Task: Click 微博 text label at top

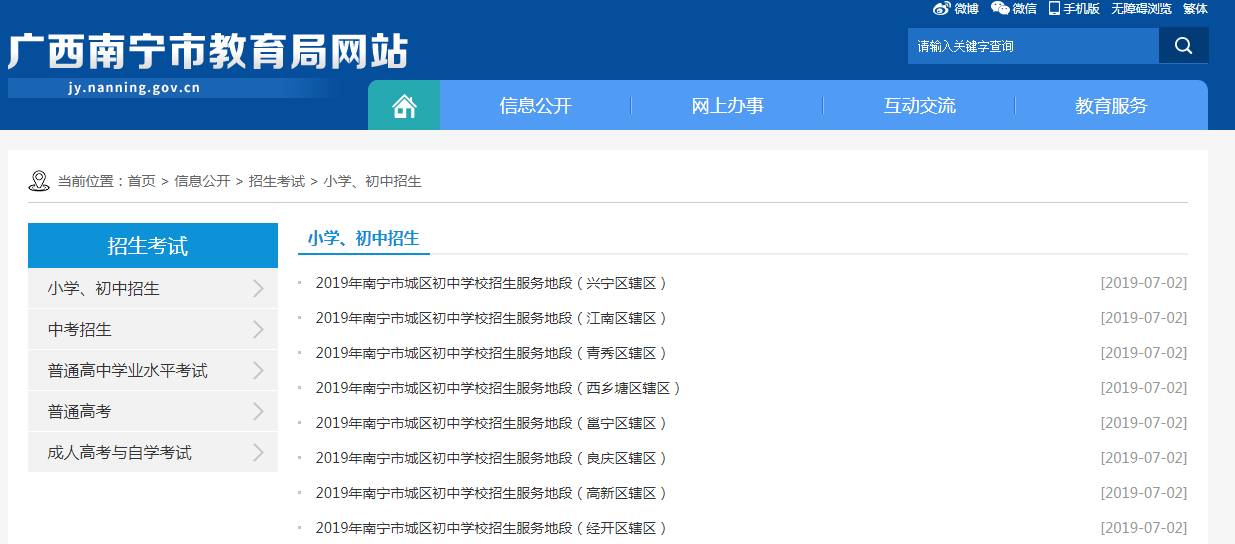Action: (966, 8)
